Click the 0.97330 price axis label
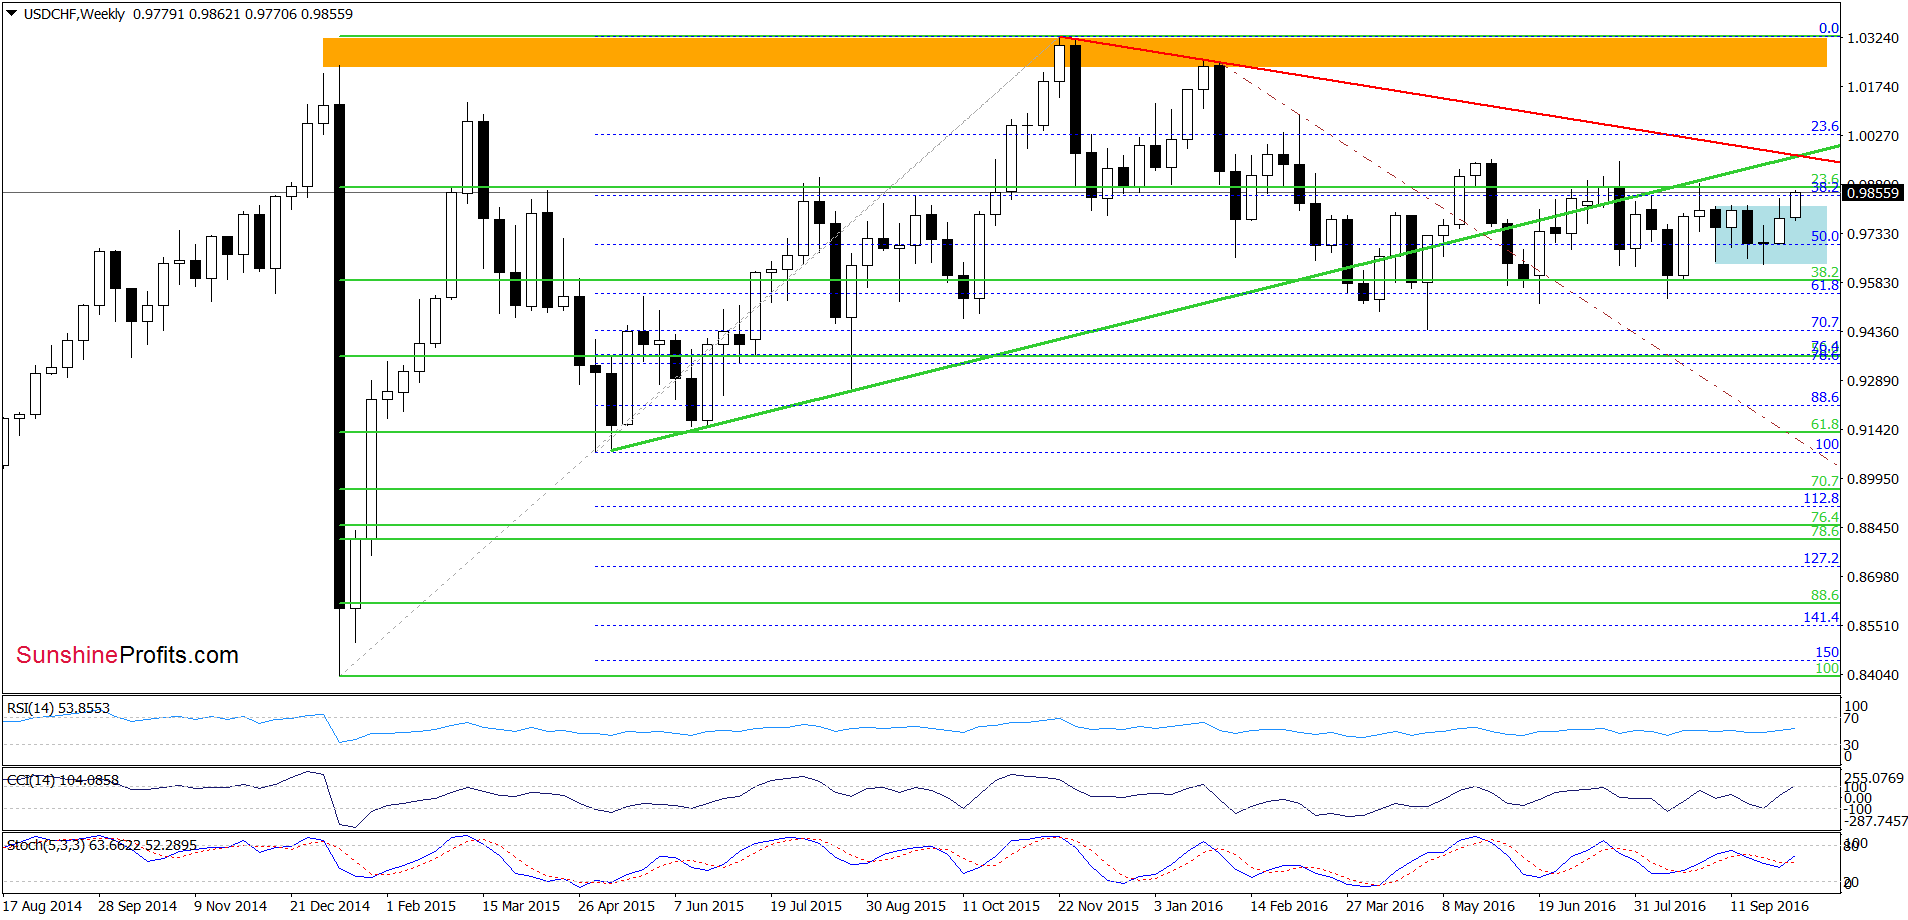 pyautogui.click(x=1872, y=234)
